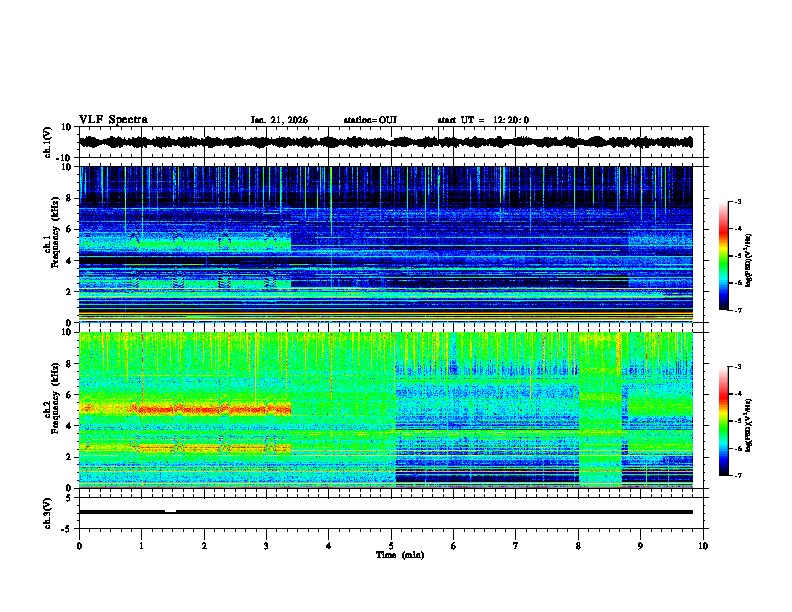Click the 4 kHz tick on ch.1 spectrogram
The width and height of the screenshot is (792, 612).
tap(70, 261)
